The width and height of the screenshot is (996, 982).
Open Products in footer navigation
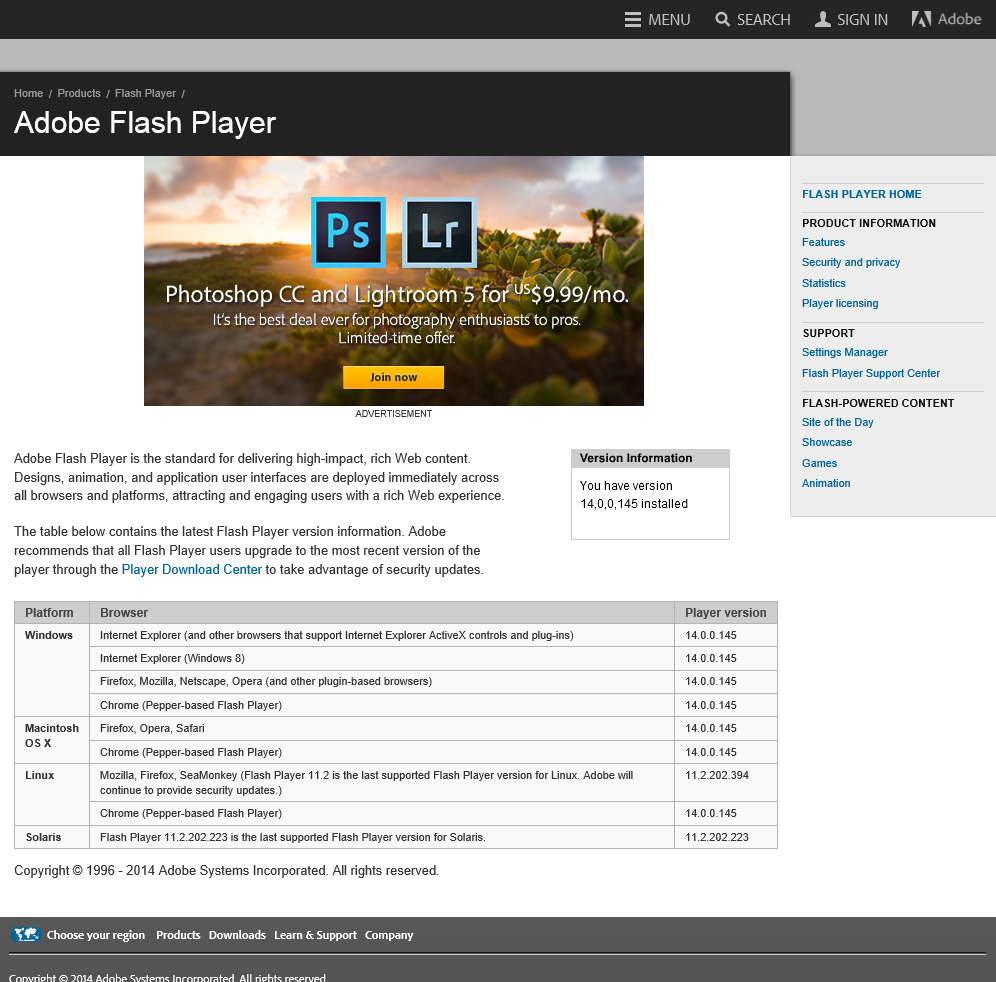coord(178,935)
